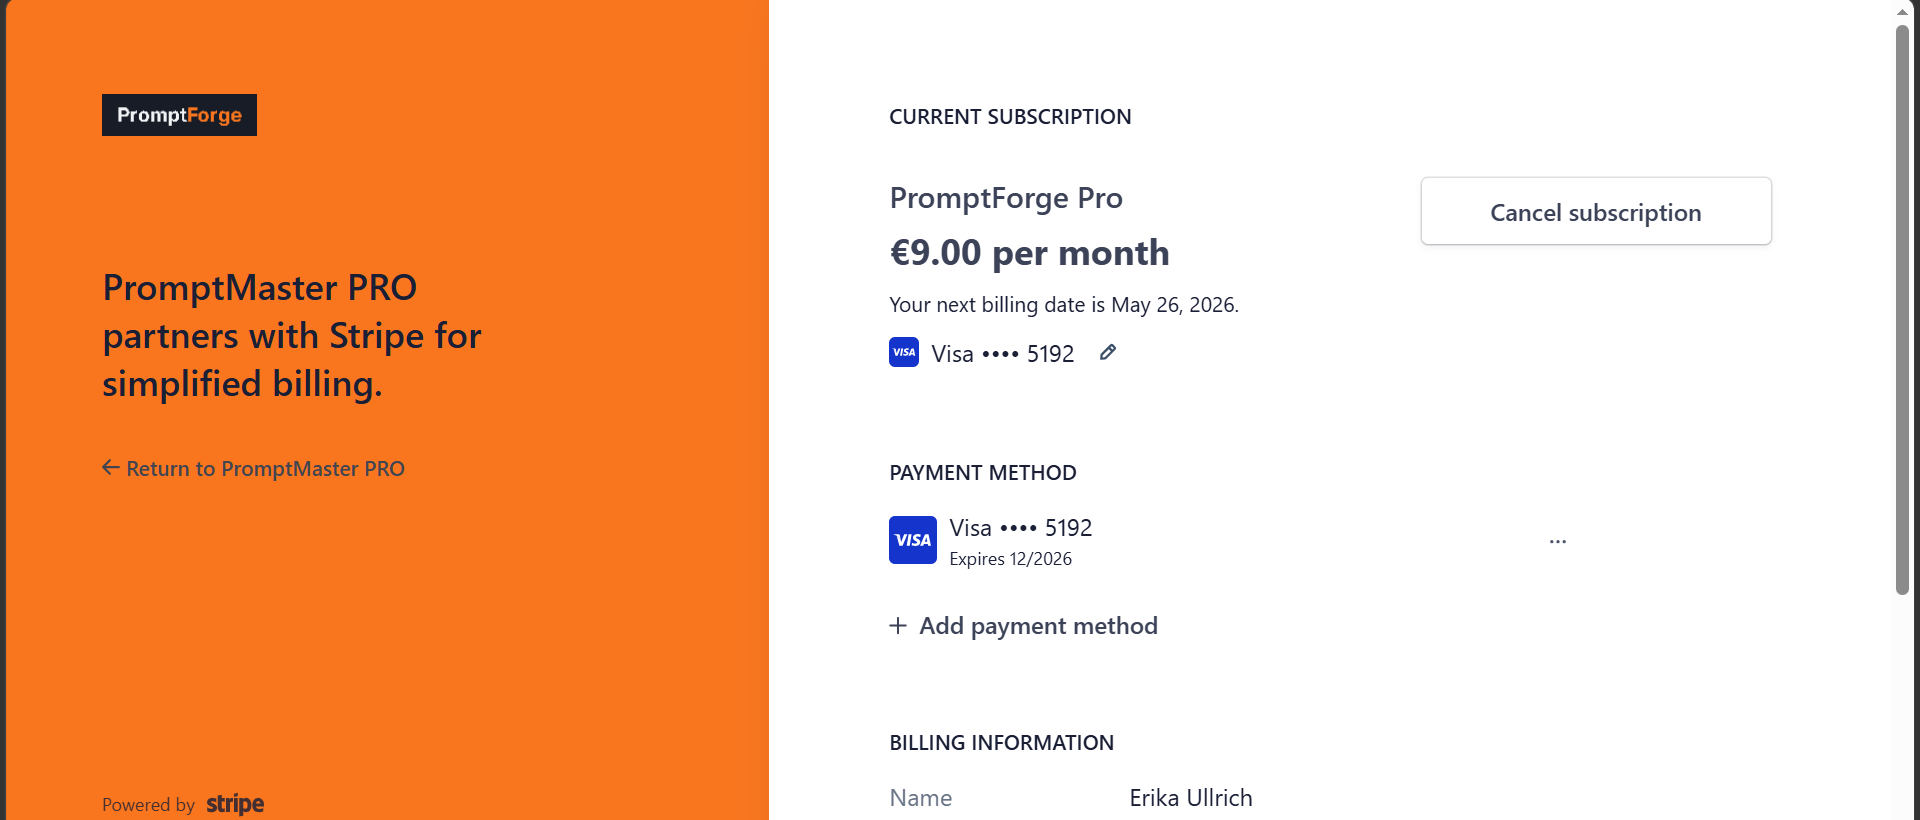Screen dimensions: 1920x820
Task: Click the billing name Erika Ullrich
Action: [1190, 798]
